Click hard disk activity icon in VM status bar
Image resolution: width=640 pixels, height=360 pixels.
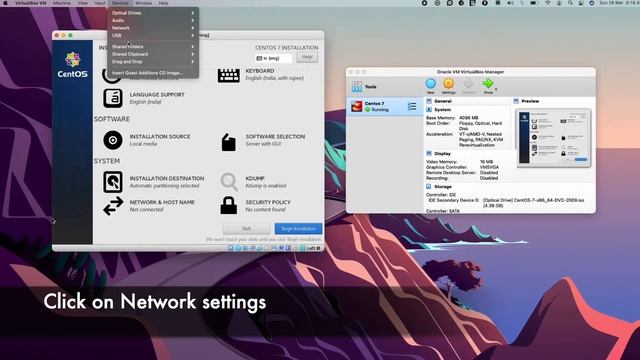click(231, 248)
